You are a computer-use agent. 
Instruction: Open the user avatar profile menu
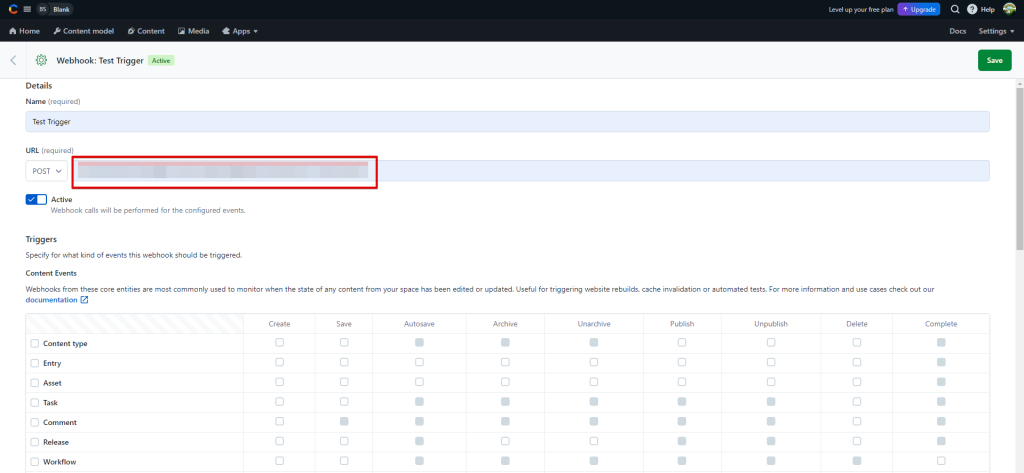click(1008, 9)
